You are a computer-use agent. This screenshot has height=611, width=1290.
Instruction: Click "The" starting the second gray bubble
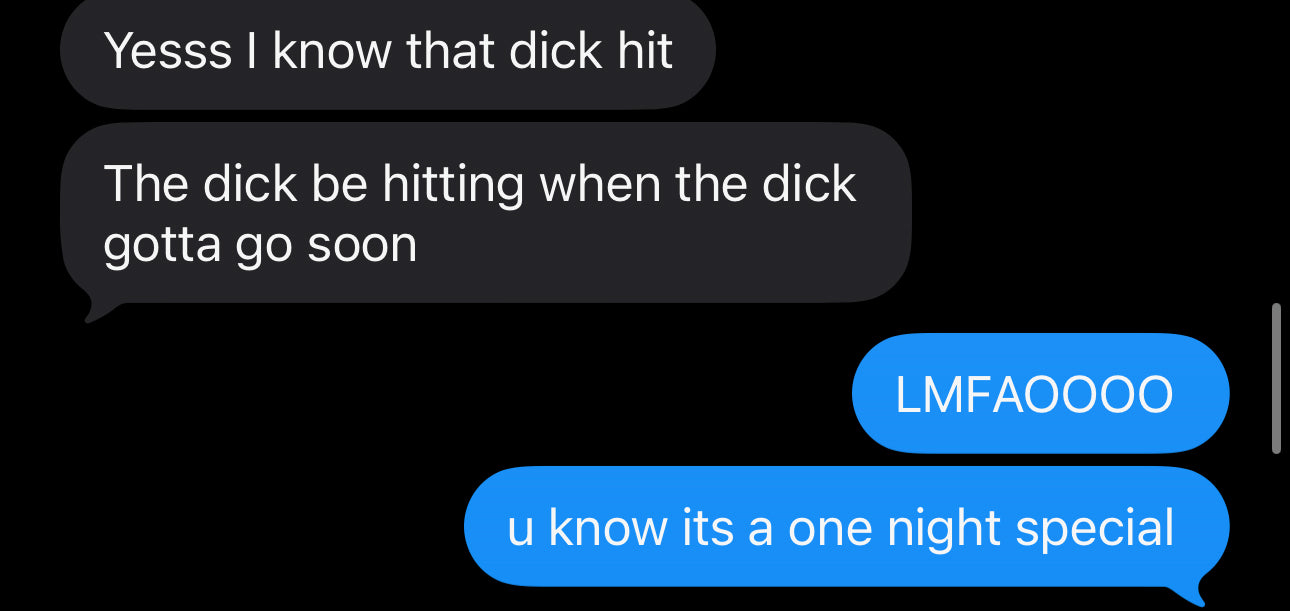click(145, 184)
